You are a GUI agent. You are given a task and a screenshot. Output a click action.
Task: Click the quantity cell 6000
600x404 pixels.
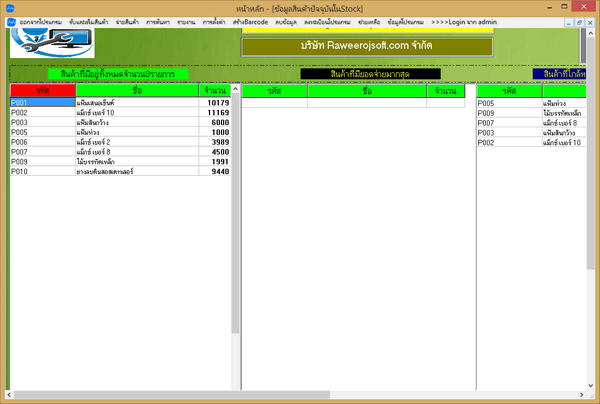click(x=214, y=122)
